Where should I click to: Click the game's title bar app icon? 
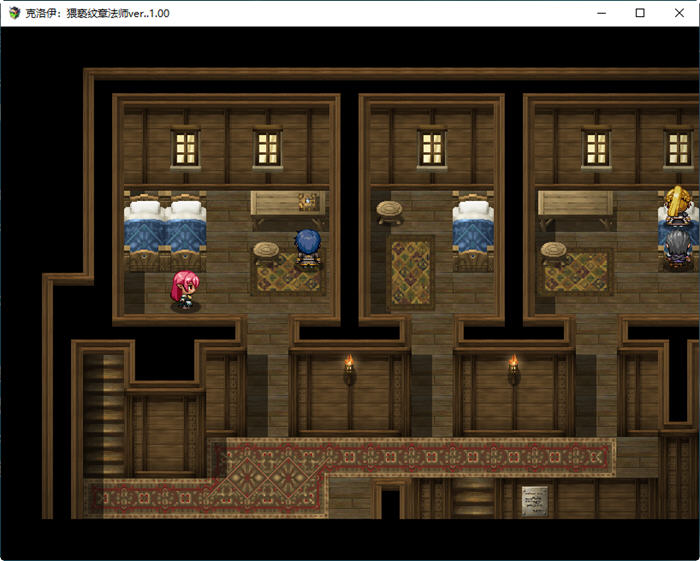[13, 13]
